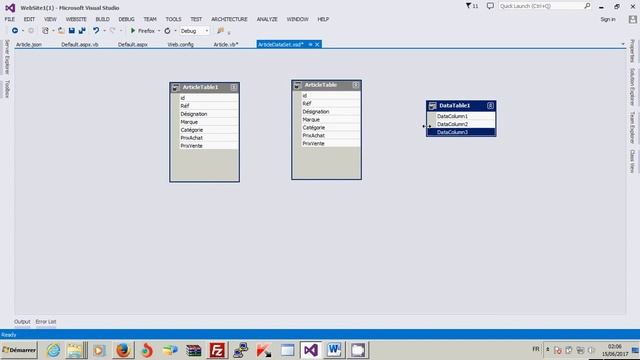
Task: Click the FR language indicator in tray
Action: coord(536,349)
